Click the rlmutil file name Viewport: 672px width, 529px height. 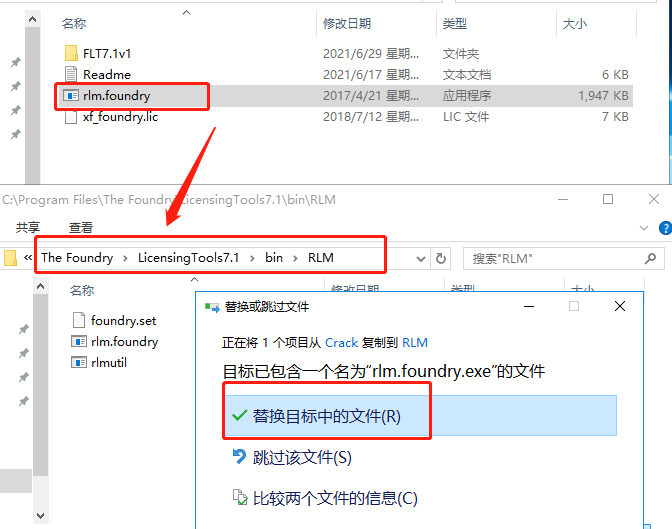point(109,363)
